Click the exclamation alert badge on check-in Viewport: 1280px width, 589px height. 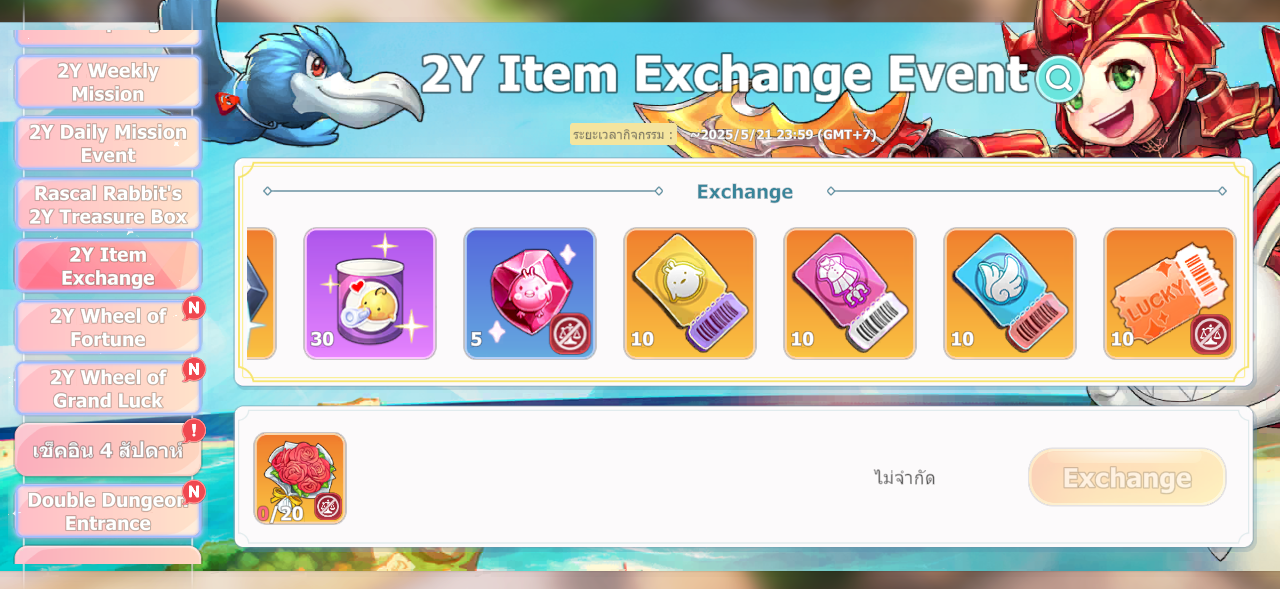click(194, 430)
